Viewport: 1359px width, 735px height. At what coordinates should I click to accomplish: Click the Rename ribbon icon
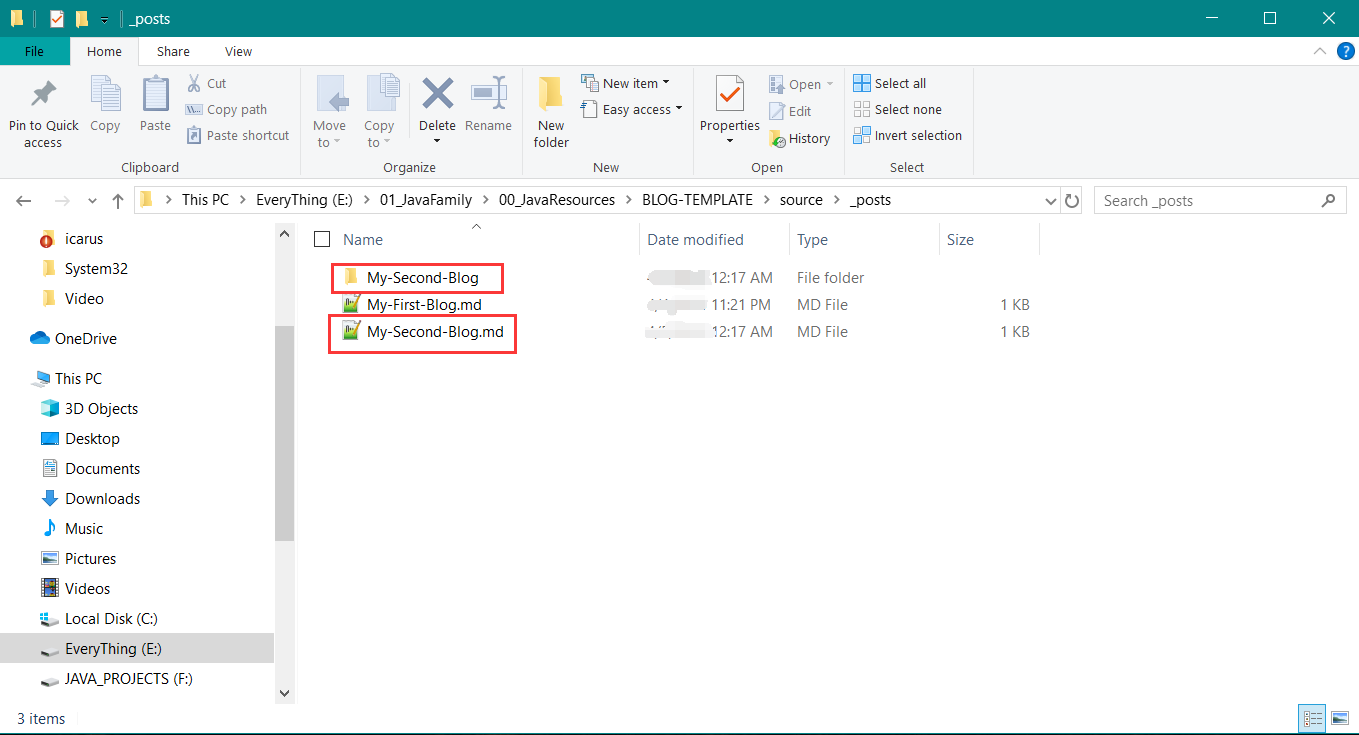tap(488, 95)
